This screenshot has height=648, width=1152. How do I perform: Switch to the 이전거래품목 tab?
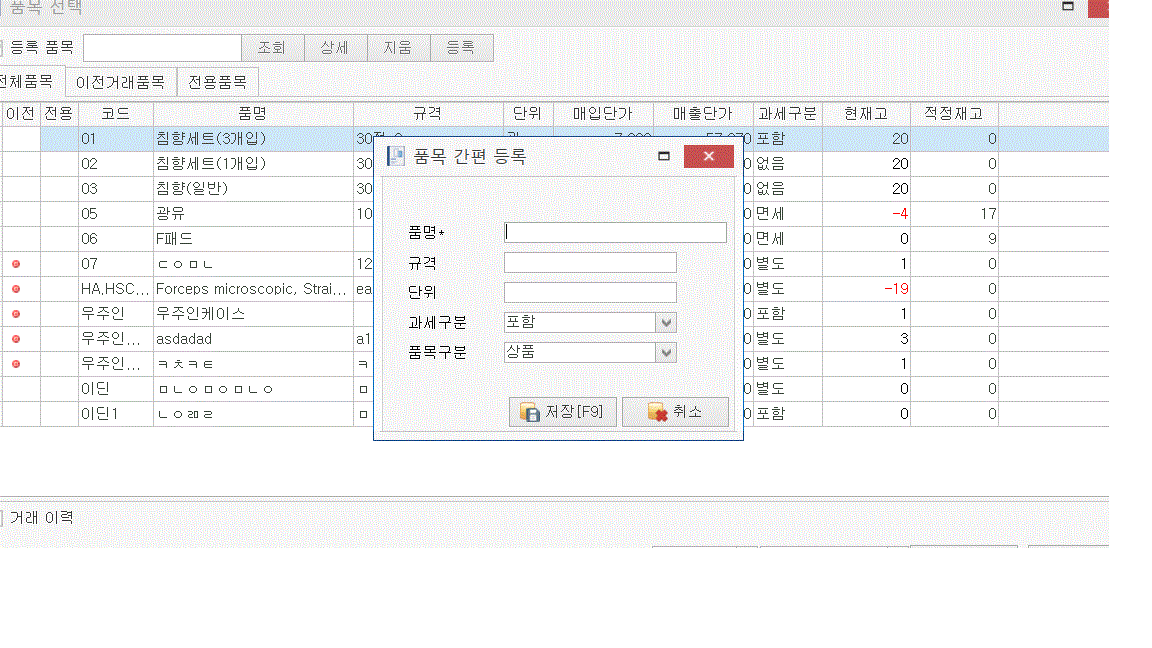[x=120, y=82]
